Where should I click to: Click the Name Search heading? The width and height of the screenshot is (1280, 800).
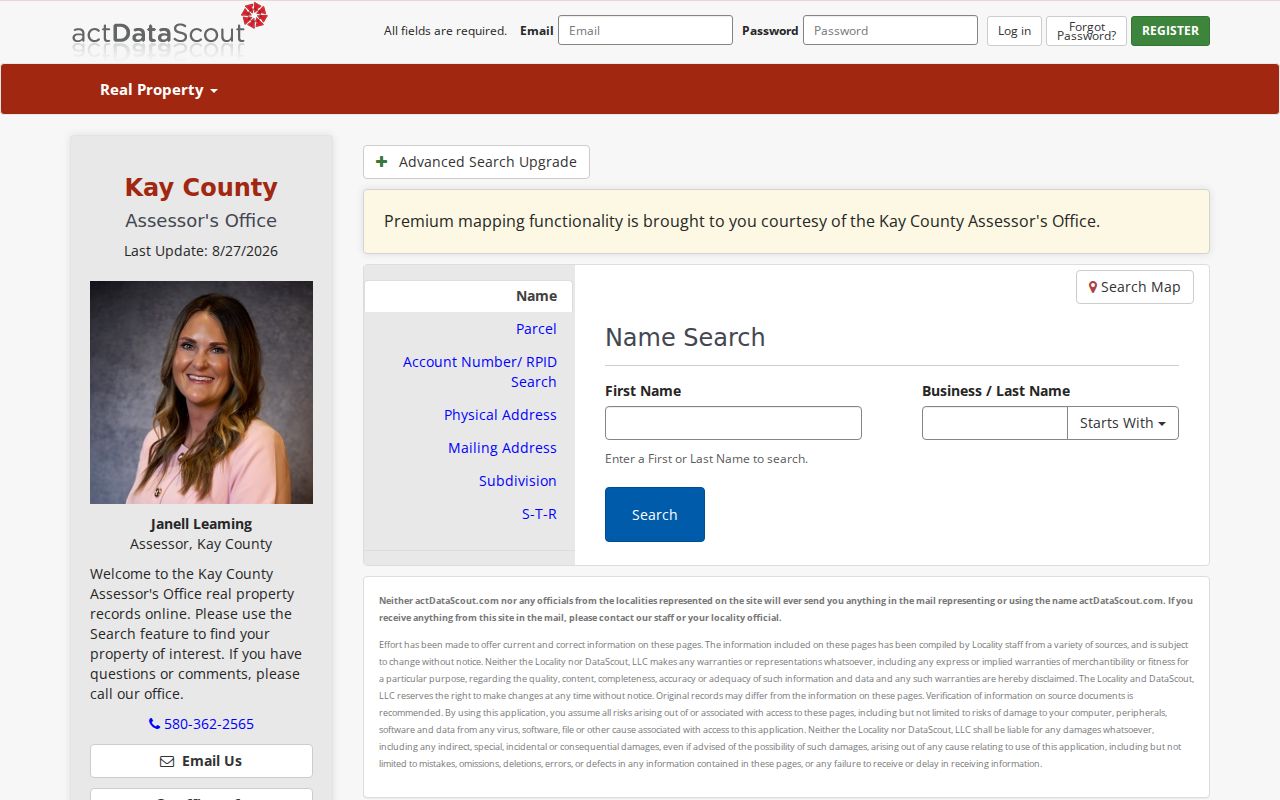coord(685,337)
